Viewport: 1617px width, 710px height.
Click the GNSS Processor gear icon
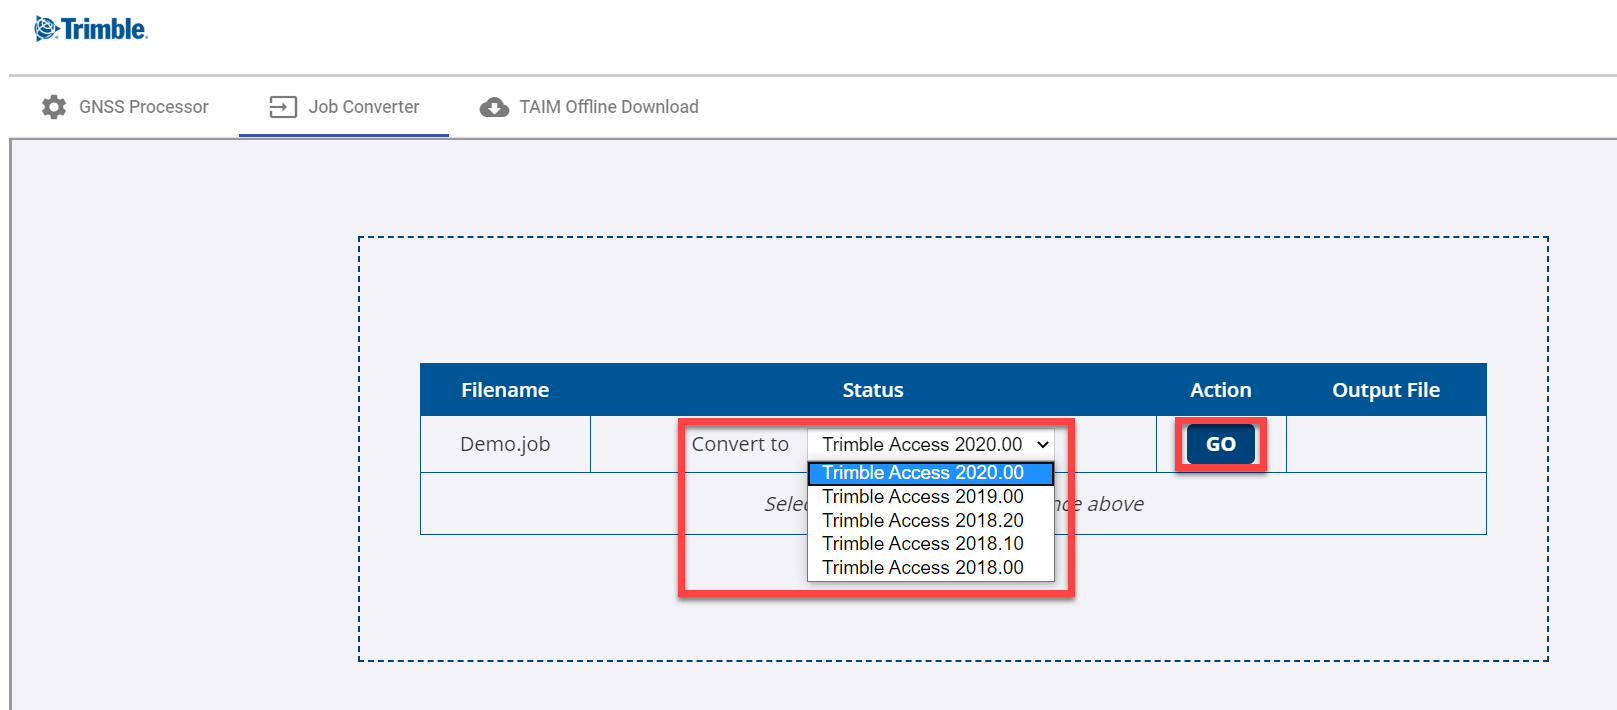click(54, 107)
